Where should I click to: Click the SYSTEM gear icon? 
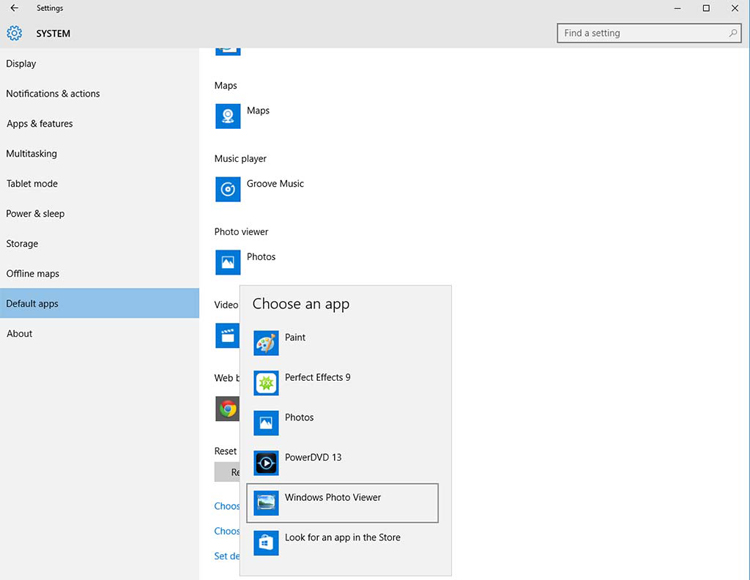[x=14, y=33]
